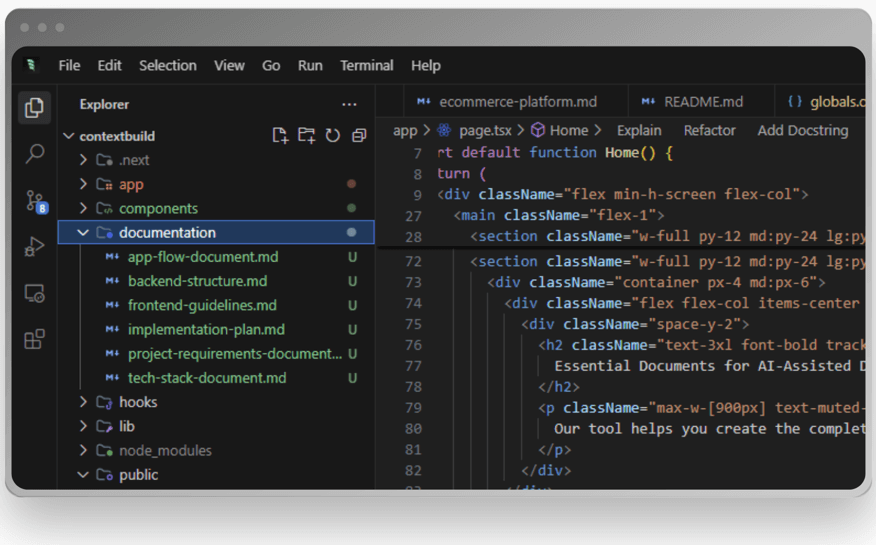Image resolution: width=876 pixels, height=545 pixels.
Task: Refresh the Explorer file tree
Action: click(x=332, y=135)
